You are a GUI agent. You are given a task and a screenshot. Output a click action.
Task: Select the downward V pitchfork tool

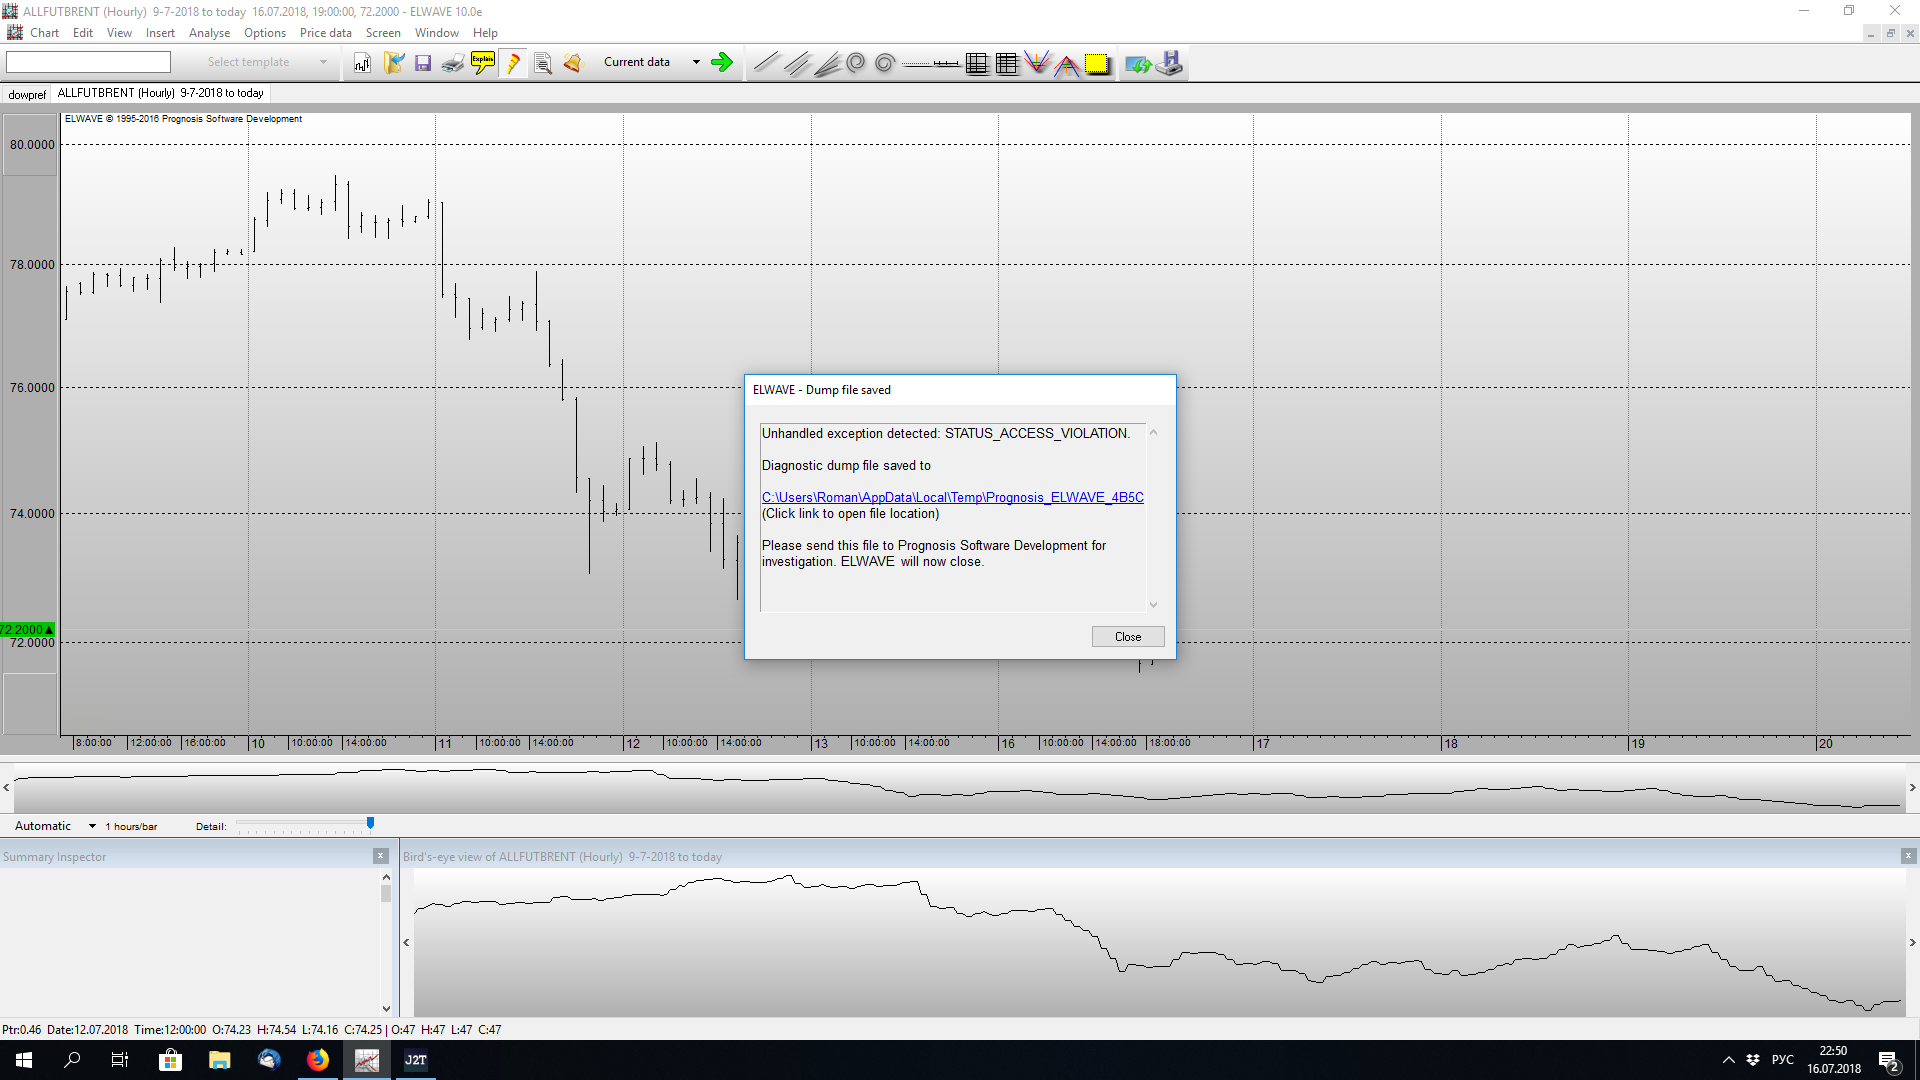pos(1037,63)
